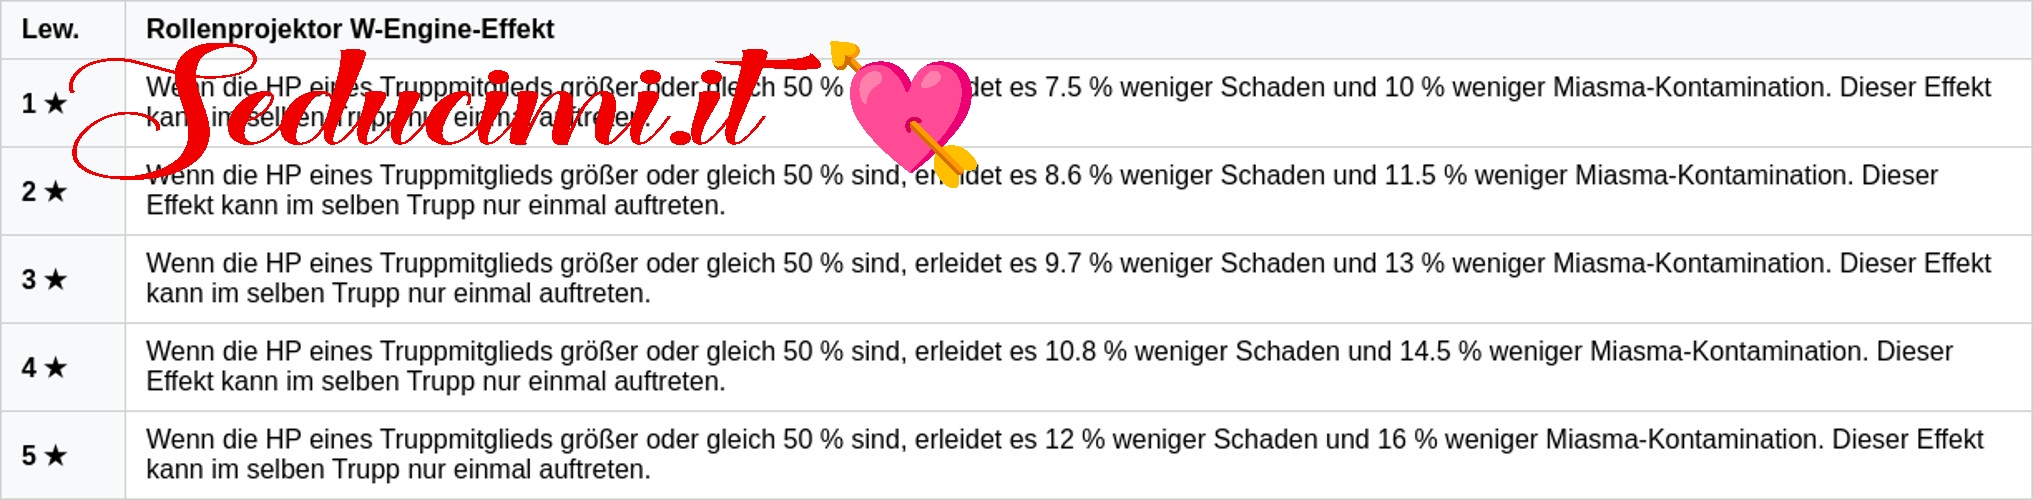Click the star icon in level 4 row
2033x500 pixels.
[x=56, y=367]
